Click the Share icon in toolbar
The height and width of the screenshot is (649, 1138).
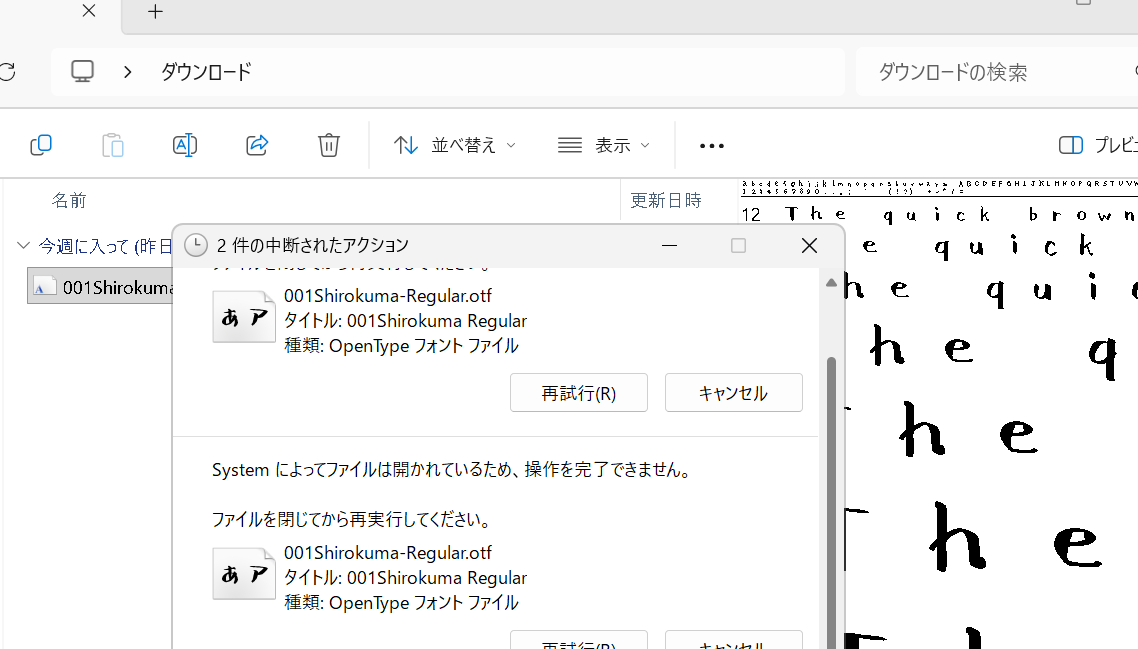point(257,145)
